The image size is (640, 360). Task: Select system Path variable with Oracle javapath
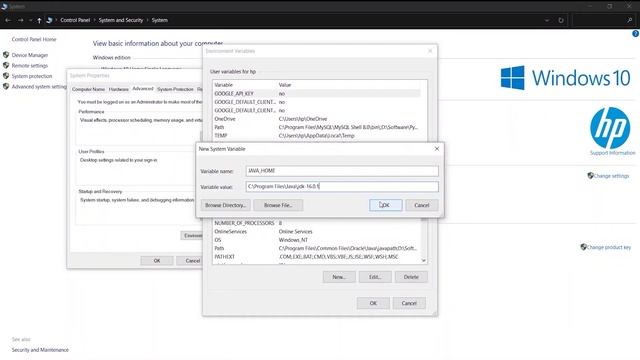pos(317,248)
